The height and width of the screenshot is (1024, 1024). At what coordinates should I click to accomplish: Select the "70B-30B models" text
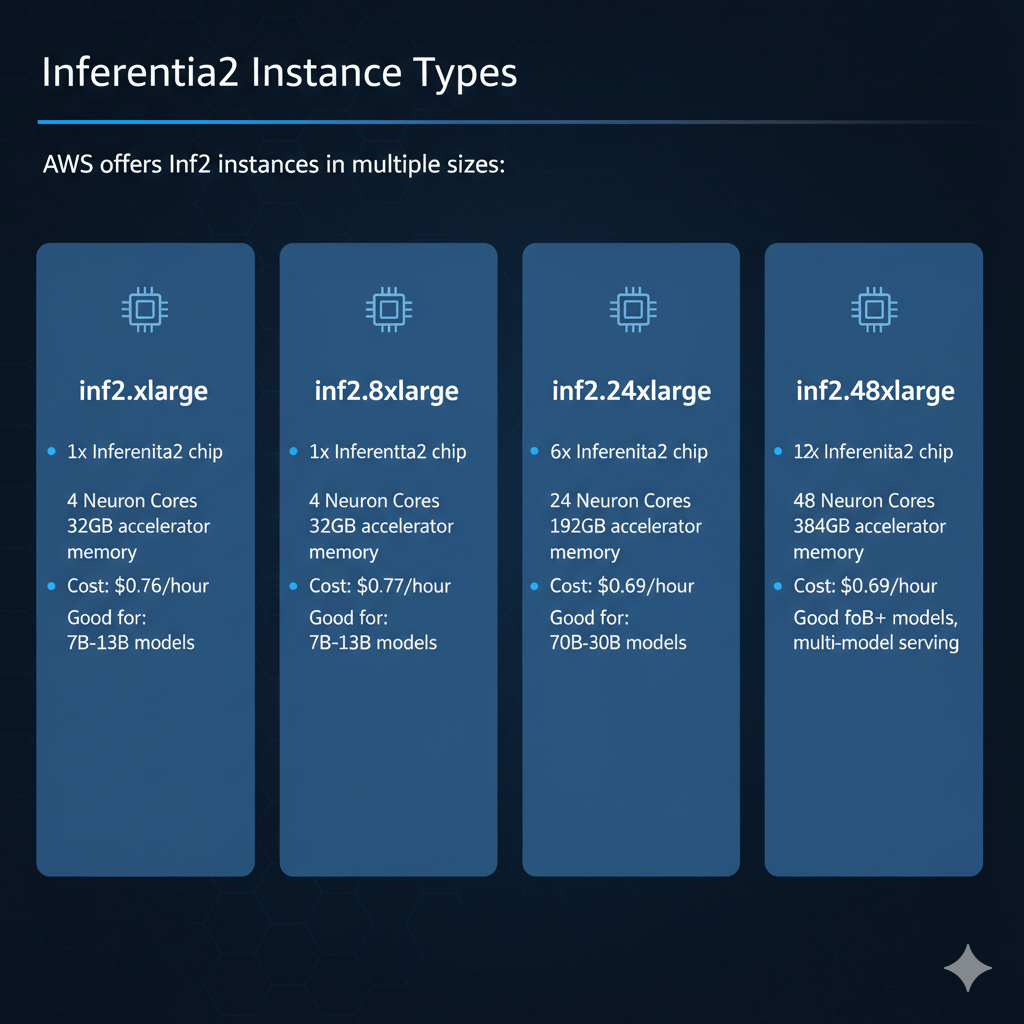click(618, 642)
